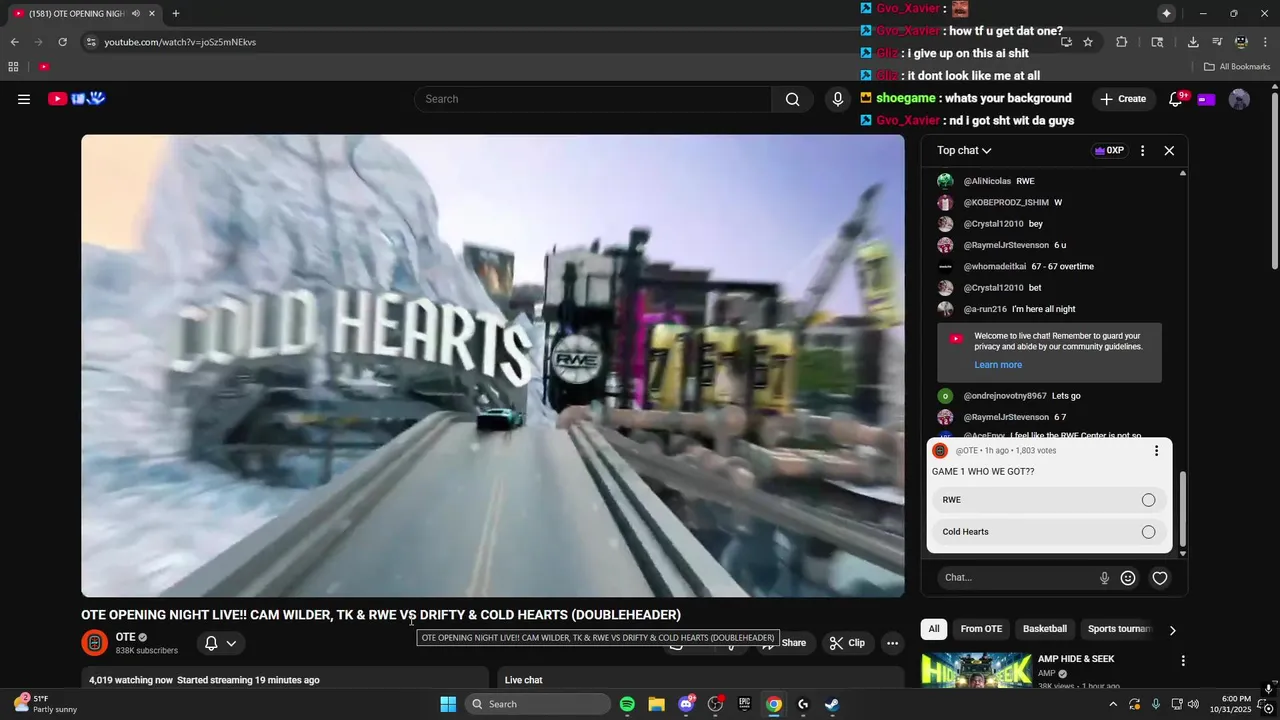Open the AMP HIDE & SEEK thumbnail
1280x720 pixels.
(x=976, y=671)
